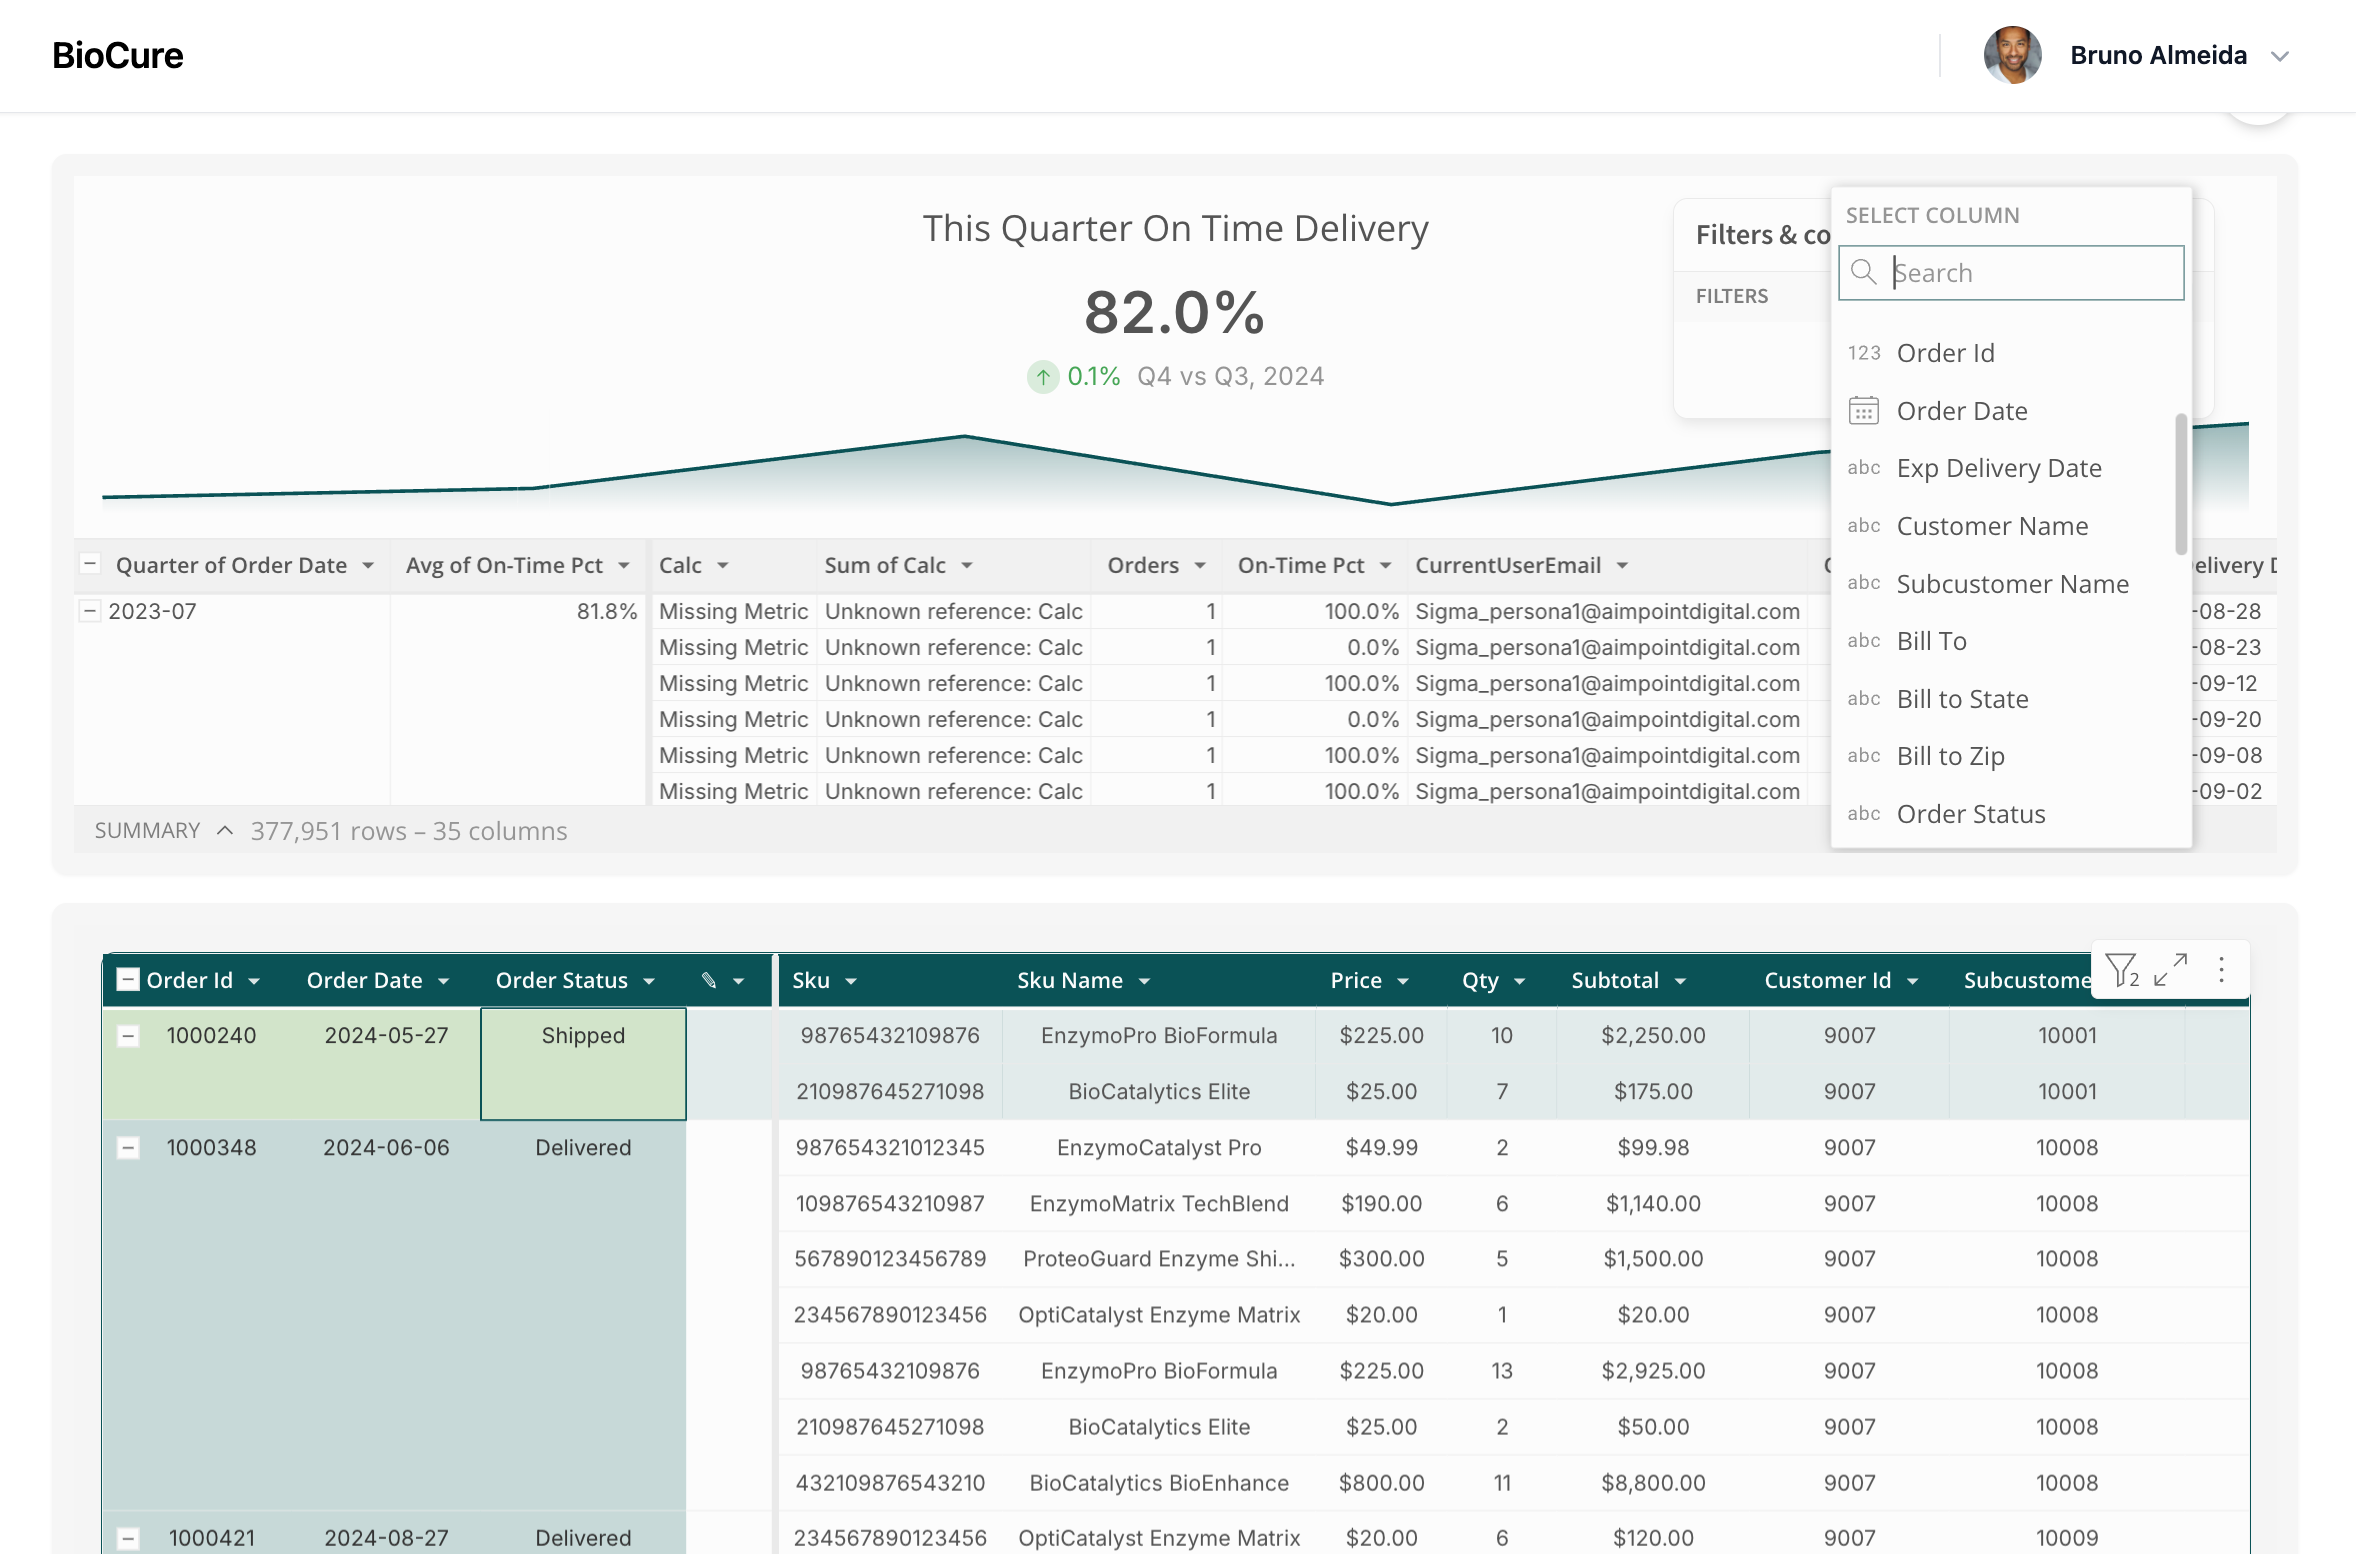Open the Order Status column dropdown arrow
This screenshot has height=1554, width=2356.
[649, 982]
